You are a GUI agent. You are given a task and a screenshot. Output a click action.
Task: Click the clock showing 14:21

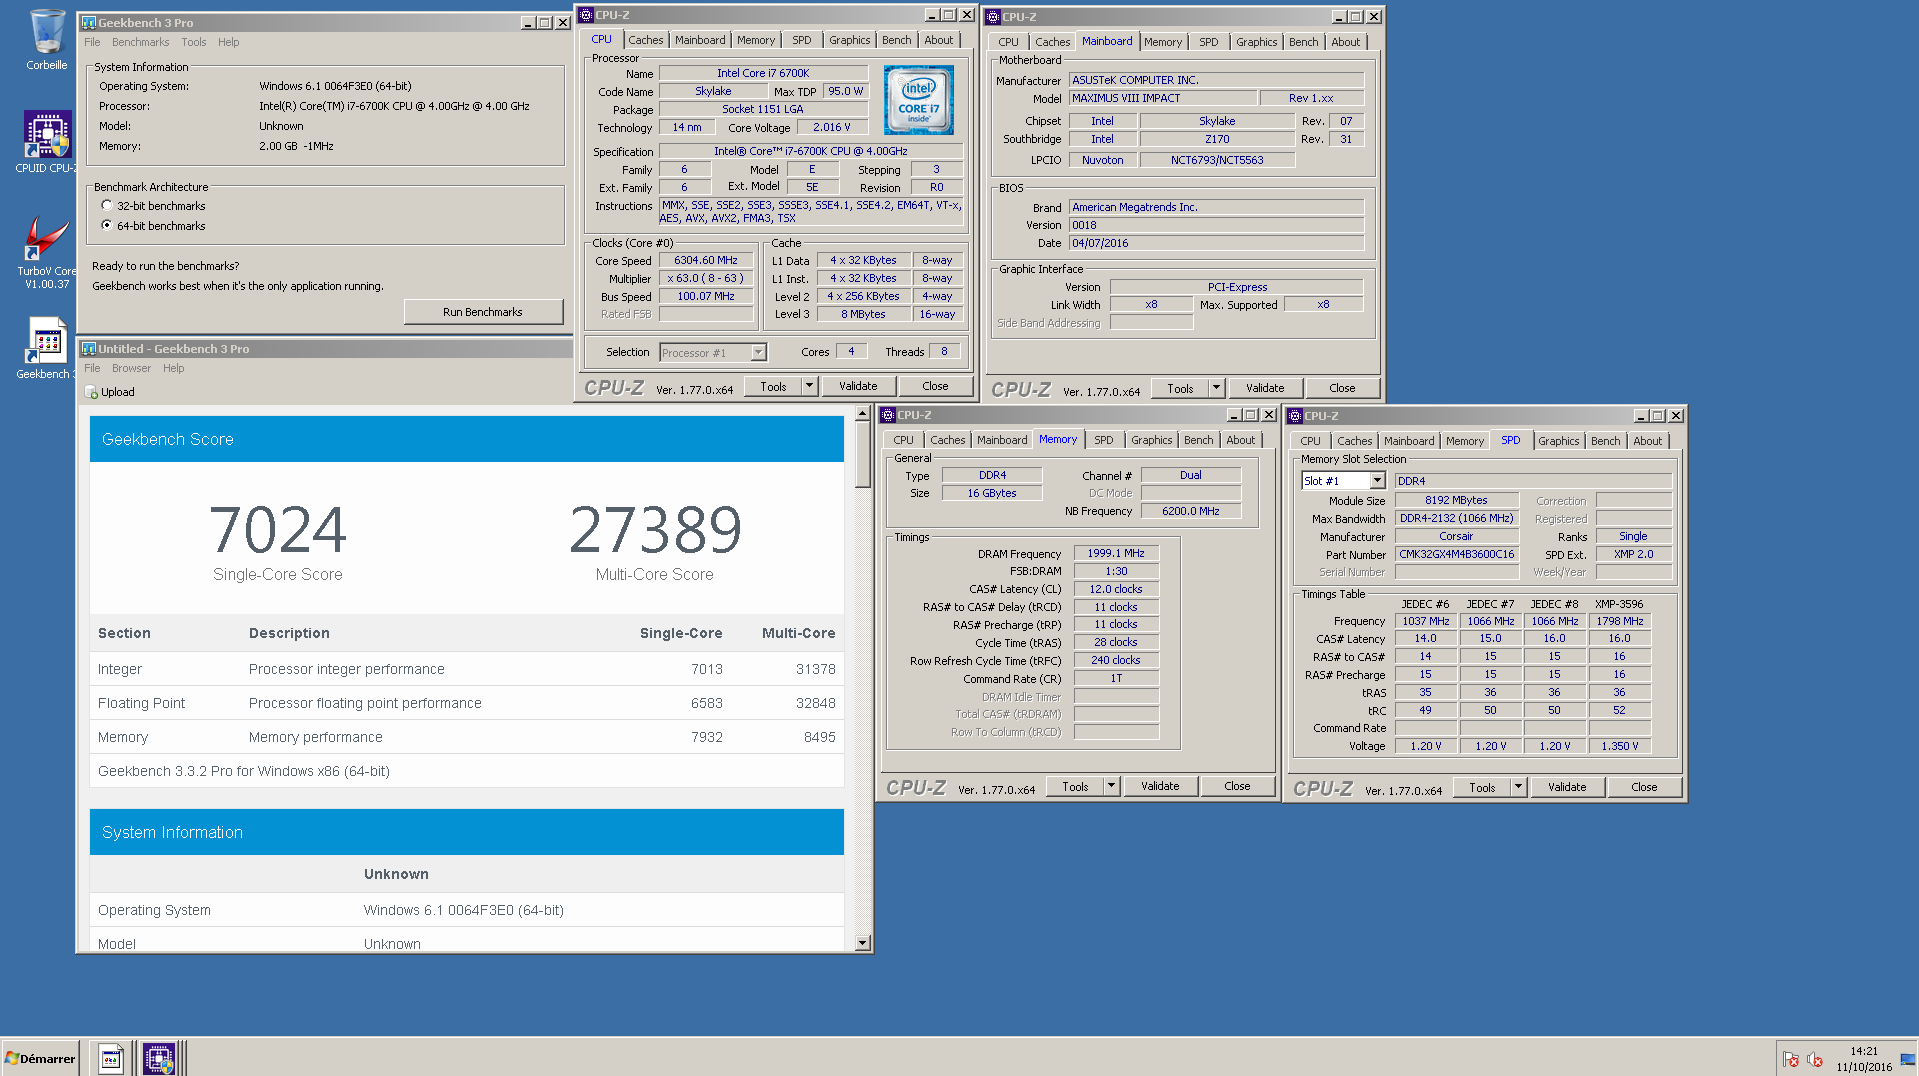point(1864,1051)
